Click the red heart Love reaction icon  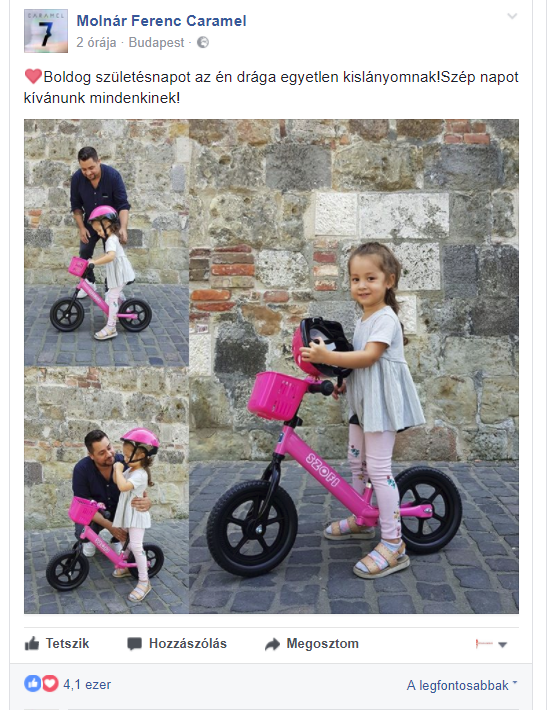50,684
